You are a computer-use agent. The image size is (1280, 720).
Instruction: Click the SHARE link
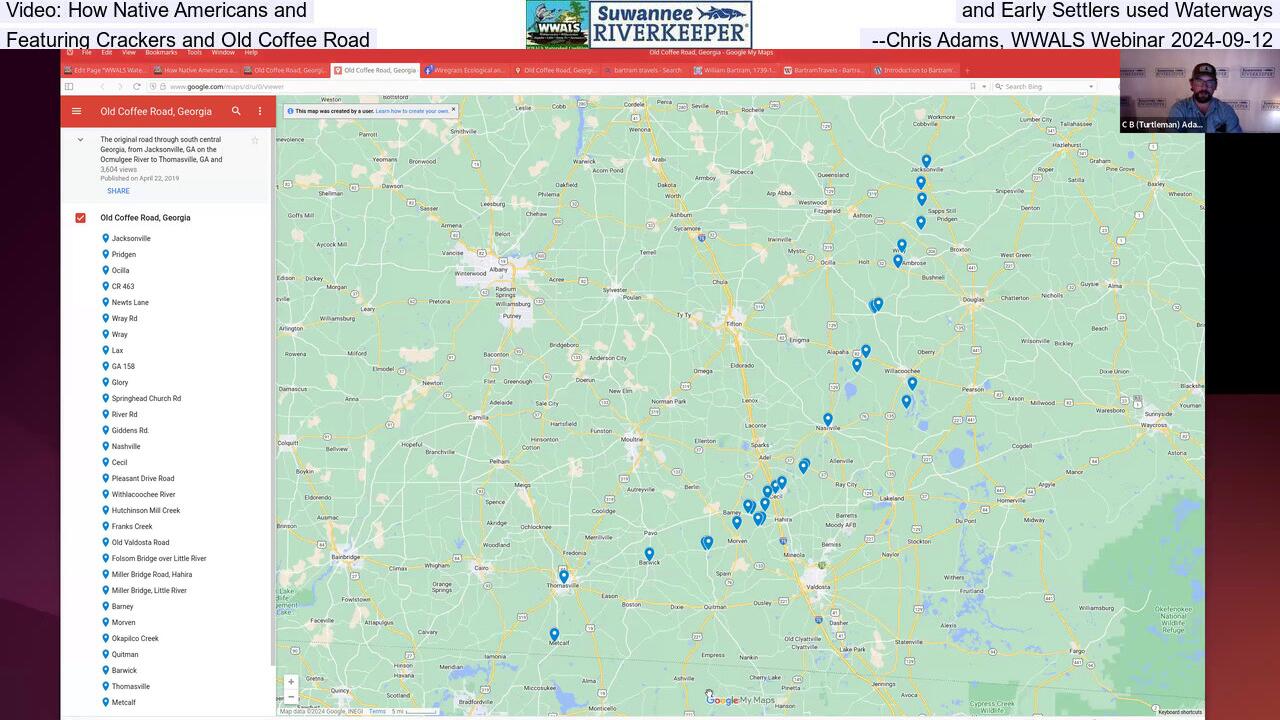pos(118,191)
